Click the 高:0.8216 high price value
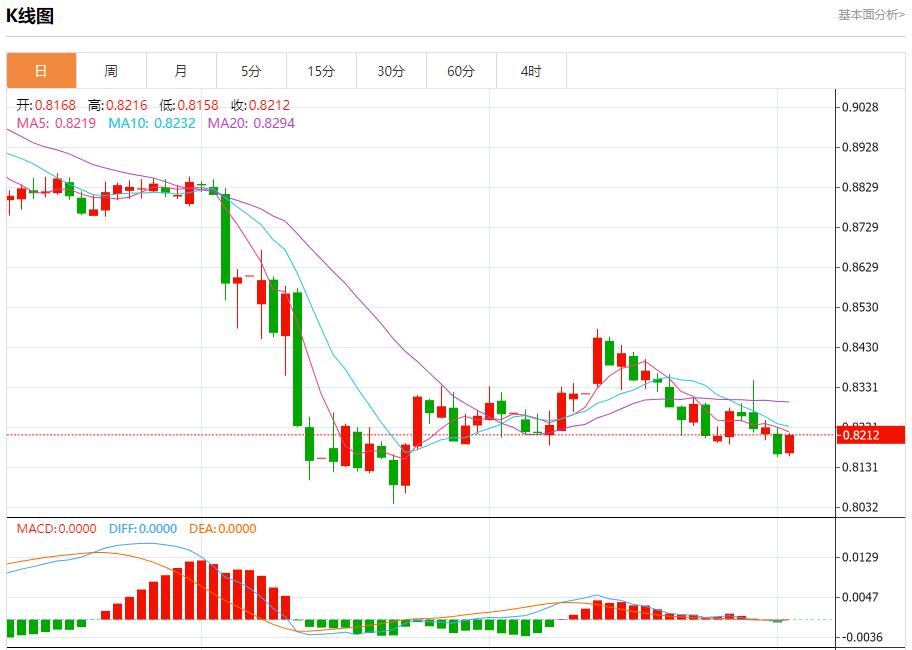 117,105
